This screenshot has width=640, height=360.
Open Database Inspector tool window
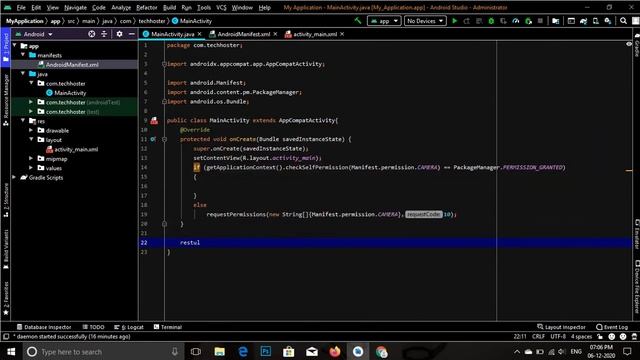tap(44, 327)
